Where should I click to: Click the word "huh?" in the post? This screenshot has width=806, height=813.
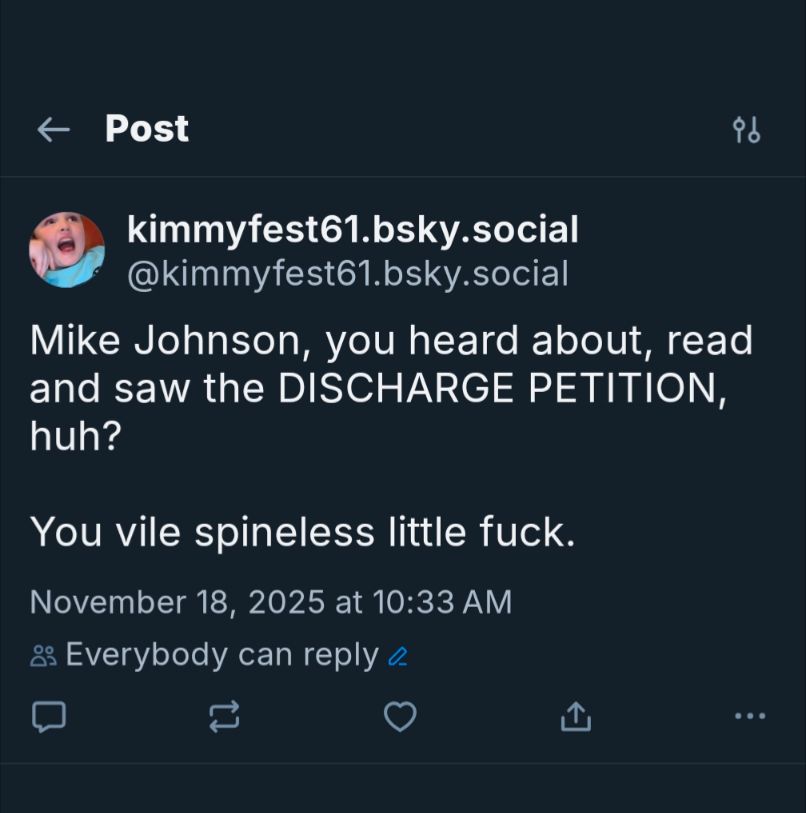click(x=75, y=437)
